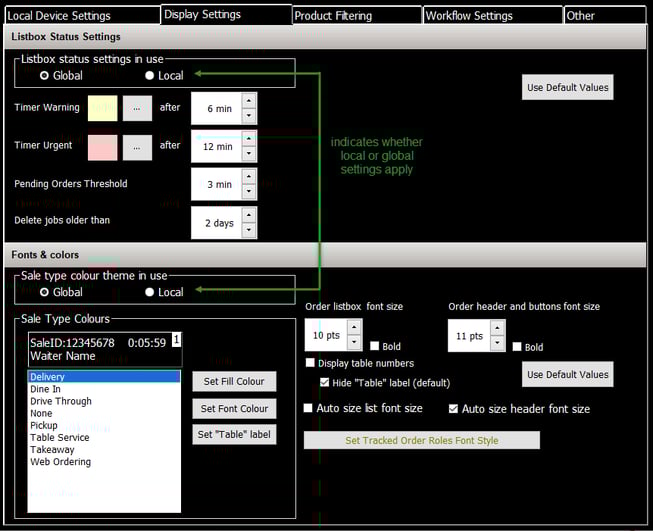Image resolution: width=653 pixels, height=531 pixels.
Task: Click Use Default Values in Fonts section
Action: click(567, 374)
